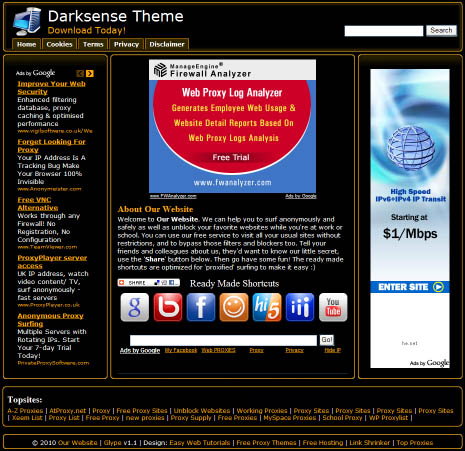Click the Firewall Analyzer banner ad
The width and height of the screenshot is (465, 451).
(232, 126)
